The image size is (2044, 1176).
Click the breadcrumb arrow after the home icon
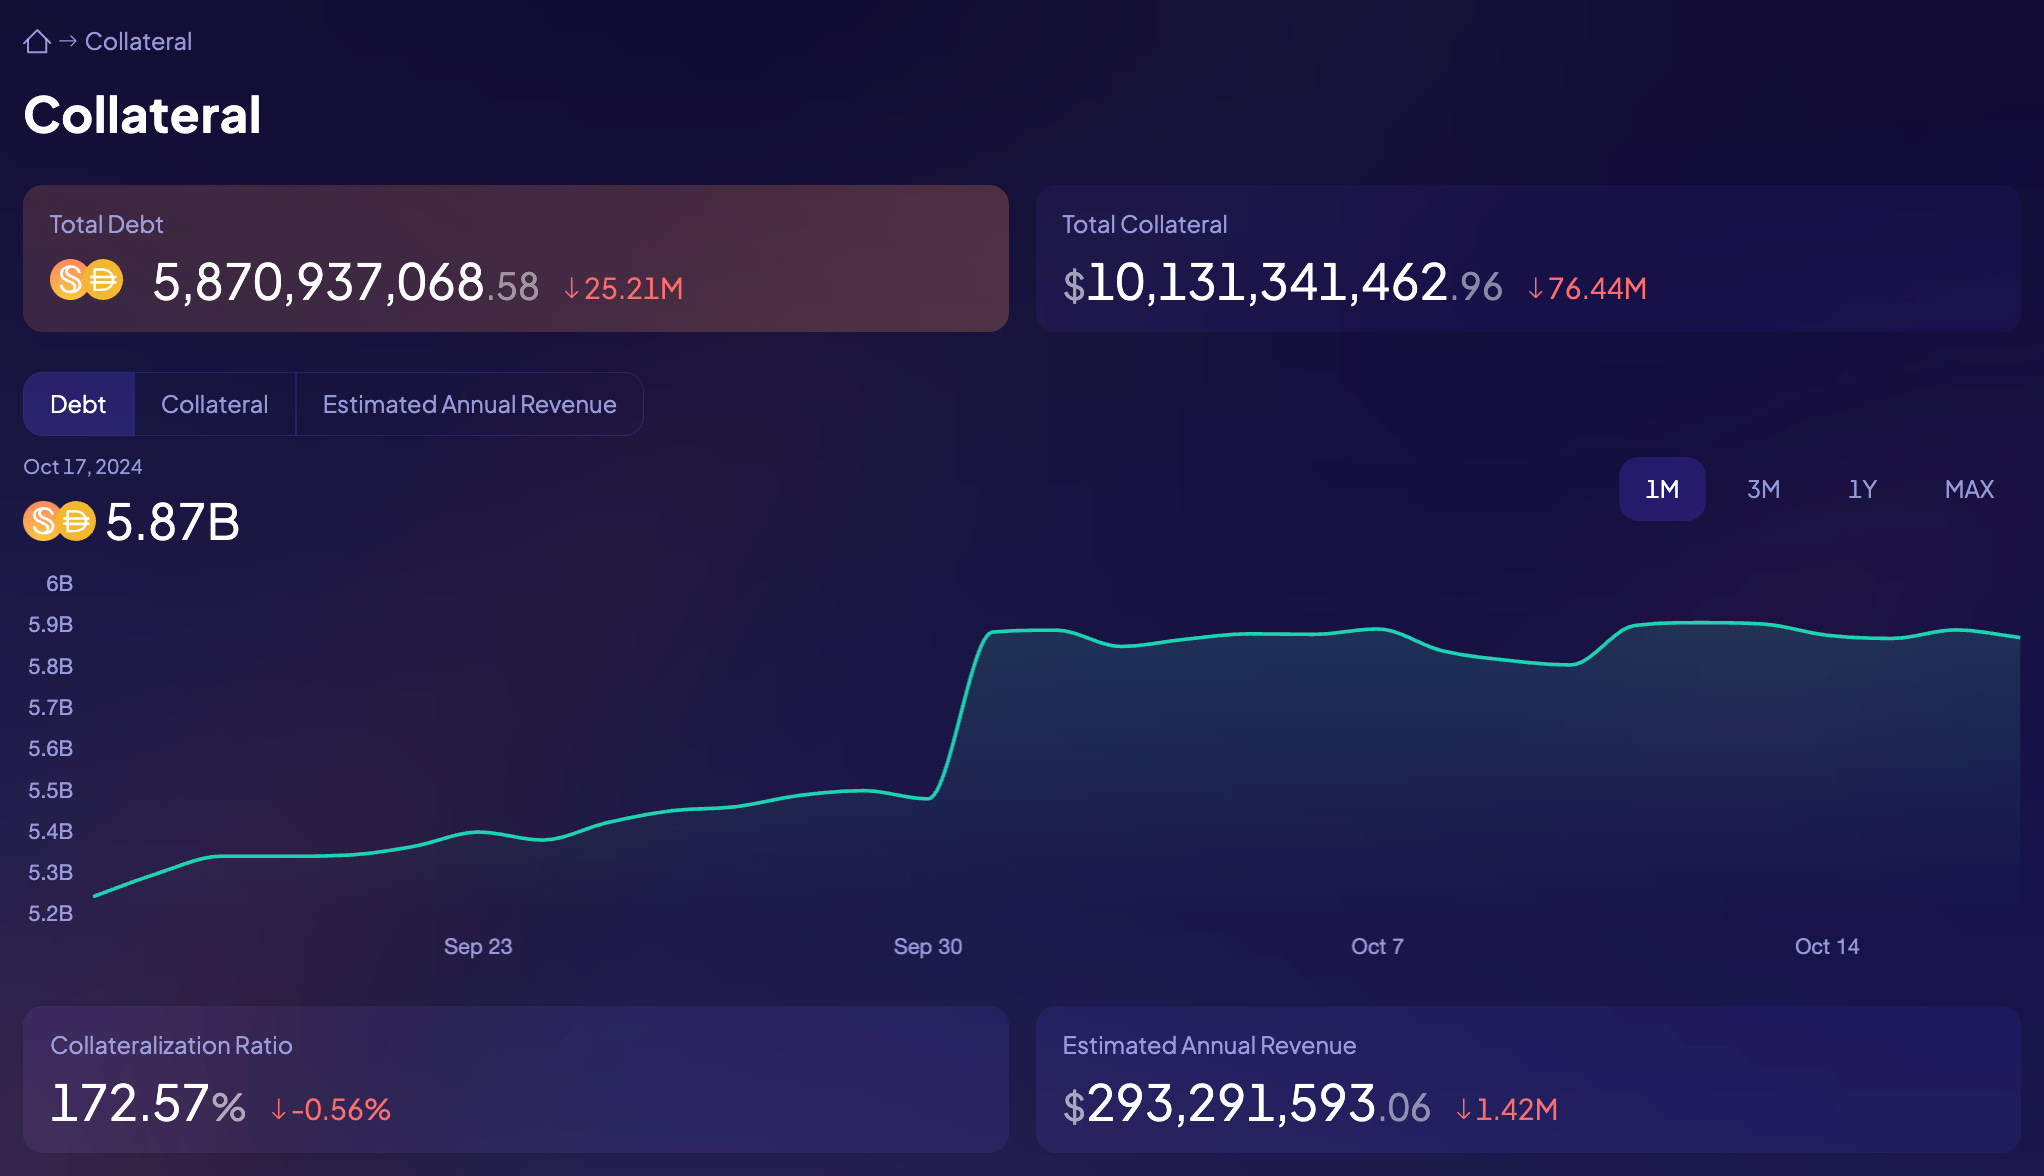[66, 41]
